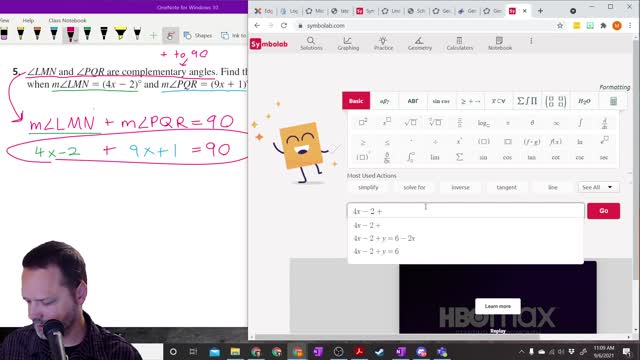
Task: Insert the greater-than-or-equal symbol
Action: pos(362,142)
